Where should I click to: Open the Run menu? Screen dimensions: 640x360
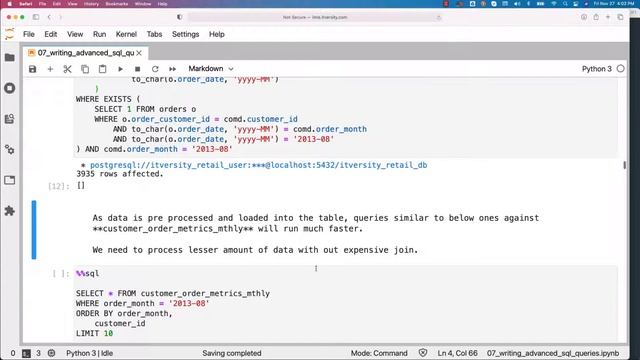(x=99, y=34)
